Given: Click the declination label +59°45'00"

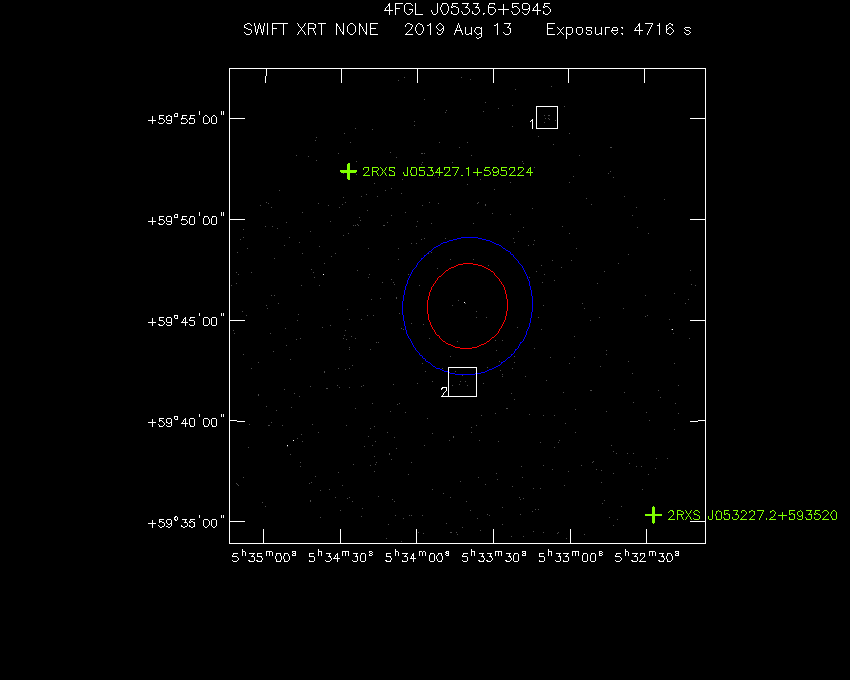Looking at the screenshot, I should pyautogui.click(x=186, y=321).
